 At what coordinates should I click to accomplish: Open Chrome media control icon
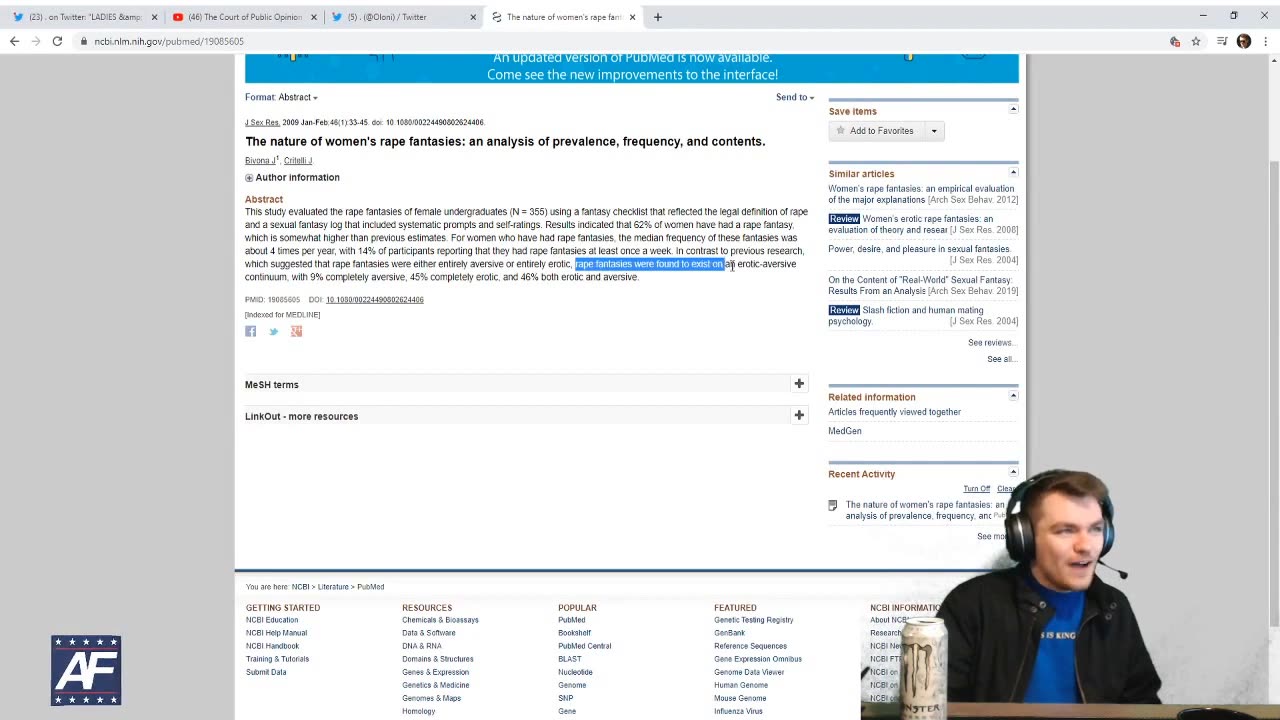click(x=1221, y=41)
